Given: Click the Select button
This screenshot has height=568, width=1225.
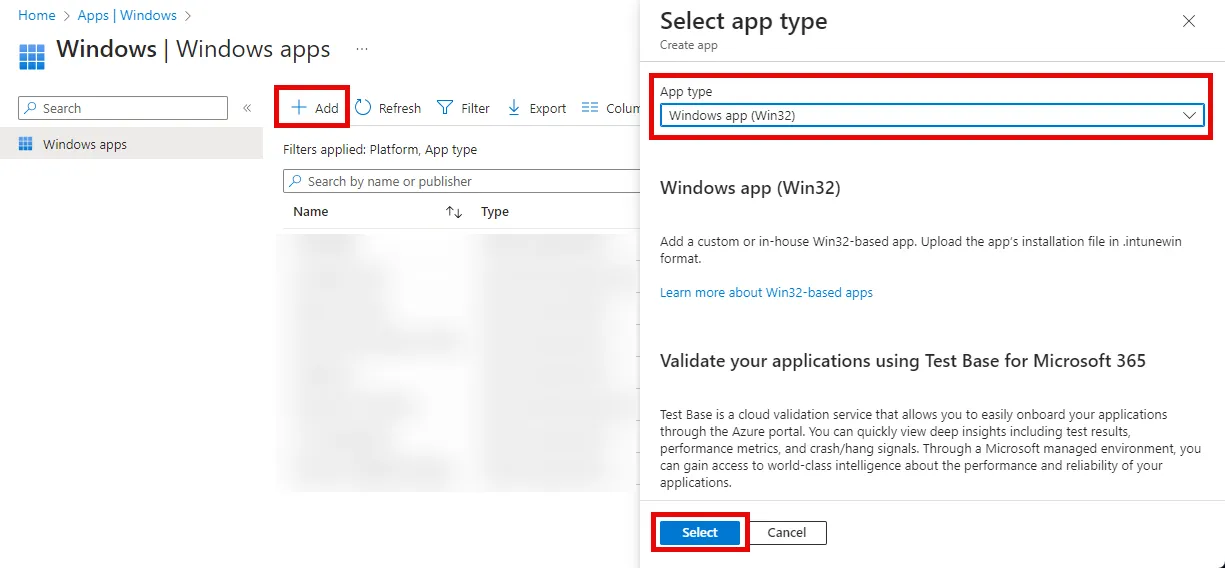Looking at the screenshot, I should point(700,533).
